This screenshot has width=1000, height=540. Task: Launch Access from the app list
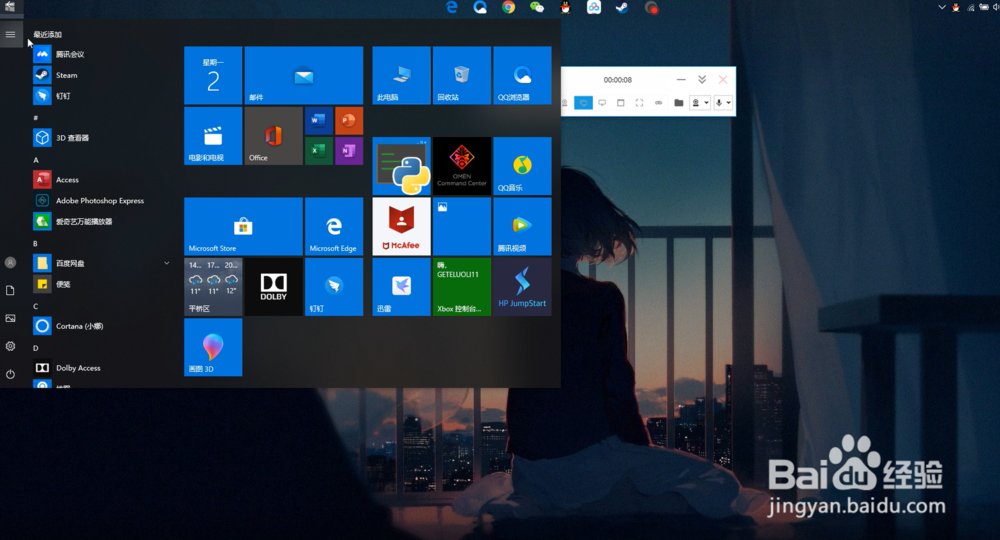102,180
